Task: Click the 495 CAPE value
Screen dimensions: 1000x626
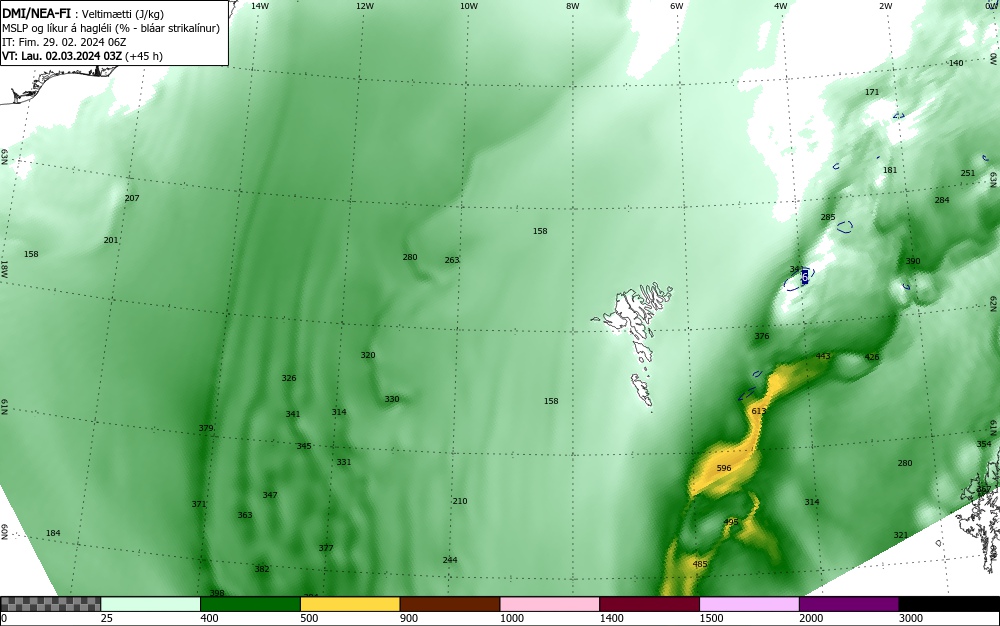Action: pos(731,521)
